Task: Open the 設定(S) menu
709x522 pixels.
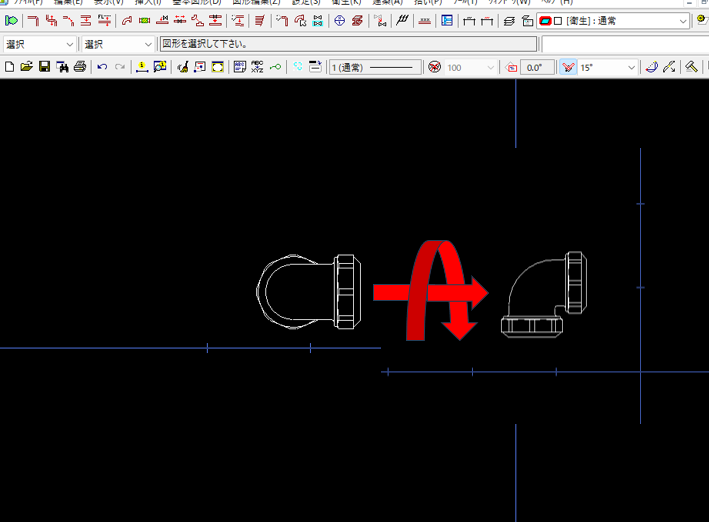Action: [306, 2]
